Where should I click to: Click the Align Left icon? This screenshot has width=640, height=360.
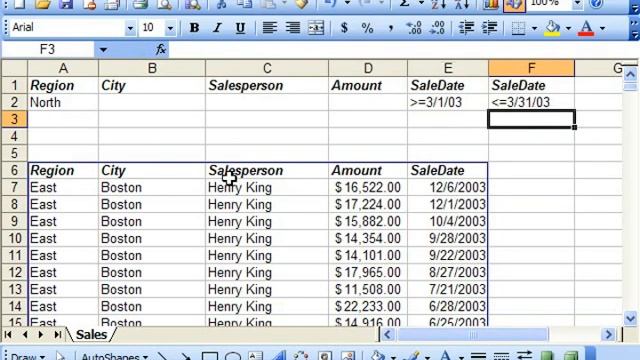coord(269,28)
